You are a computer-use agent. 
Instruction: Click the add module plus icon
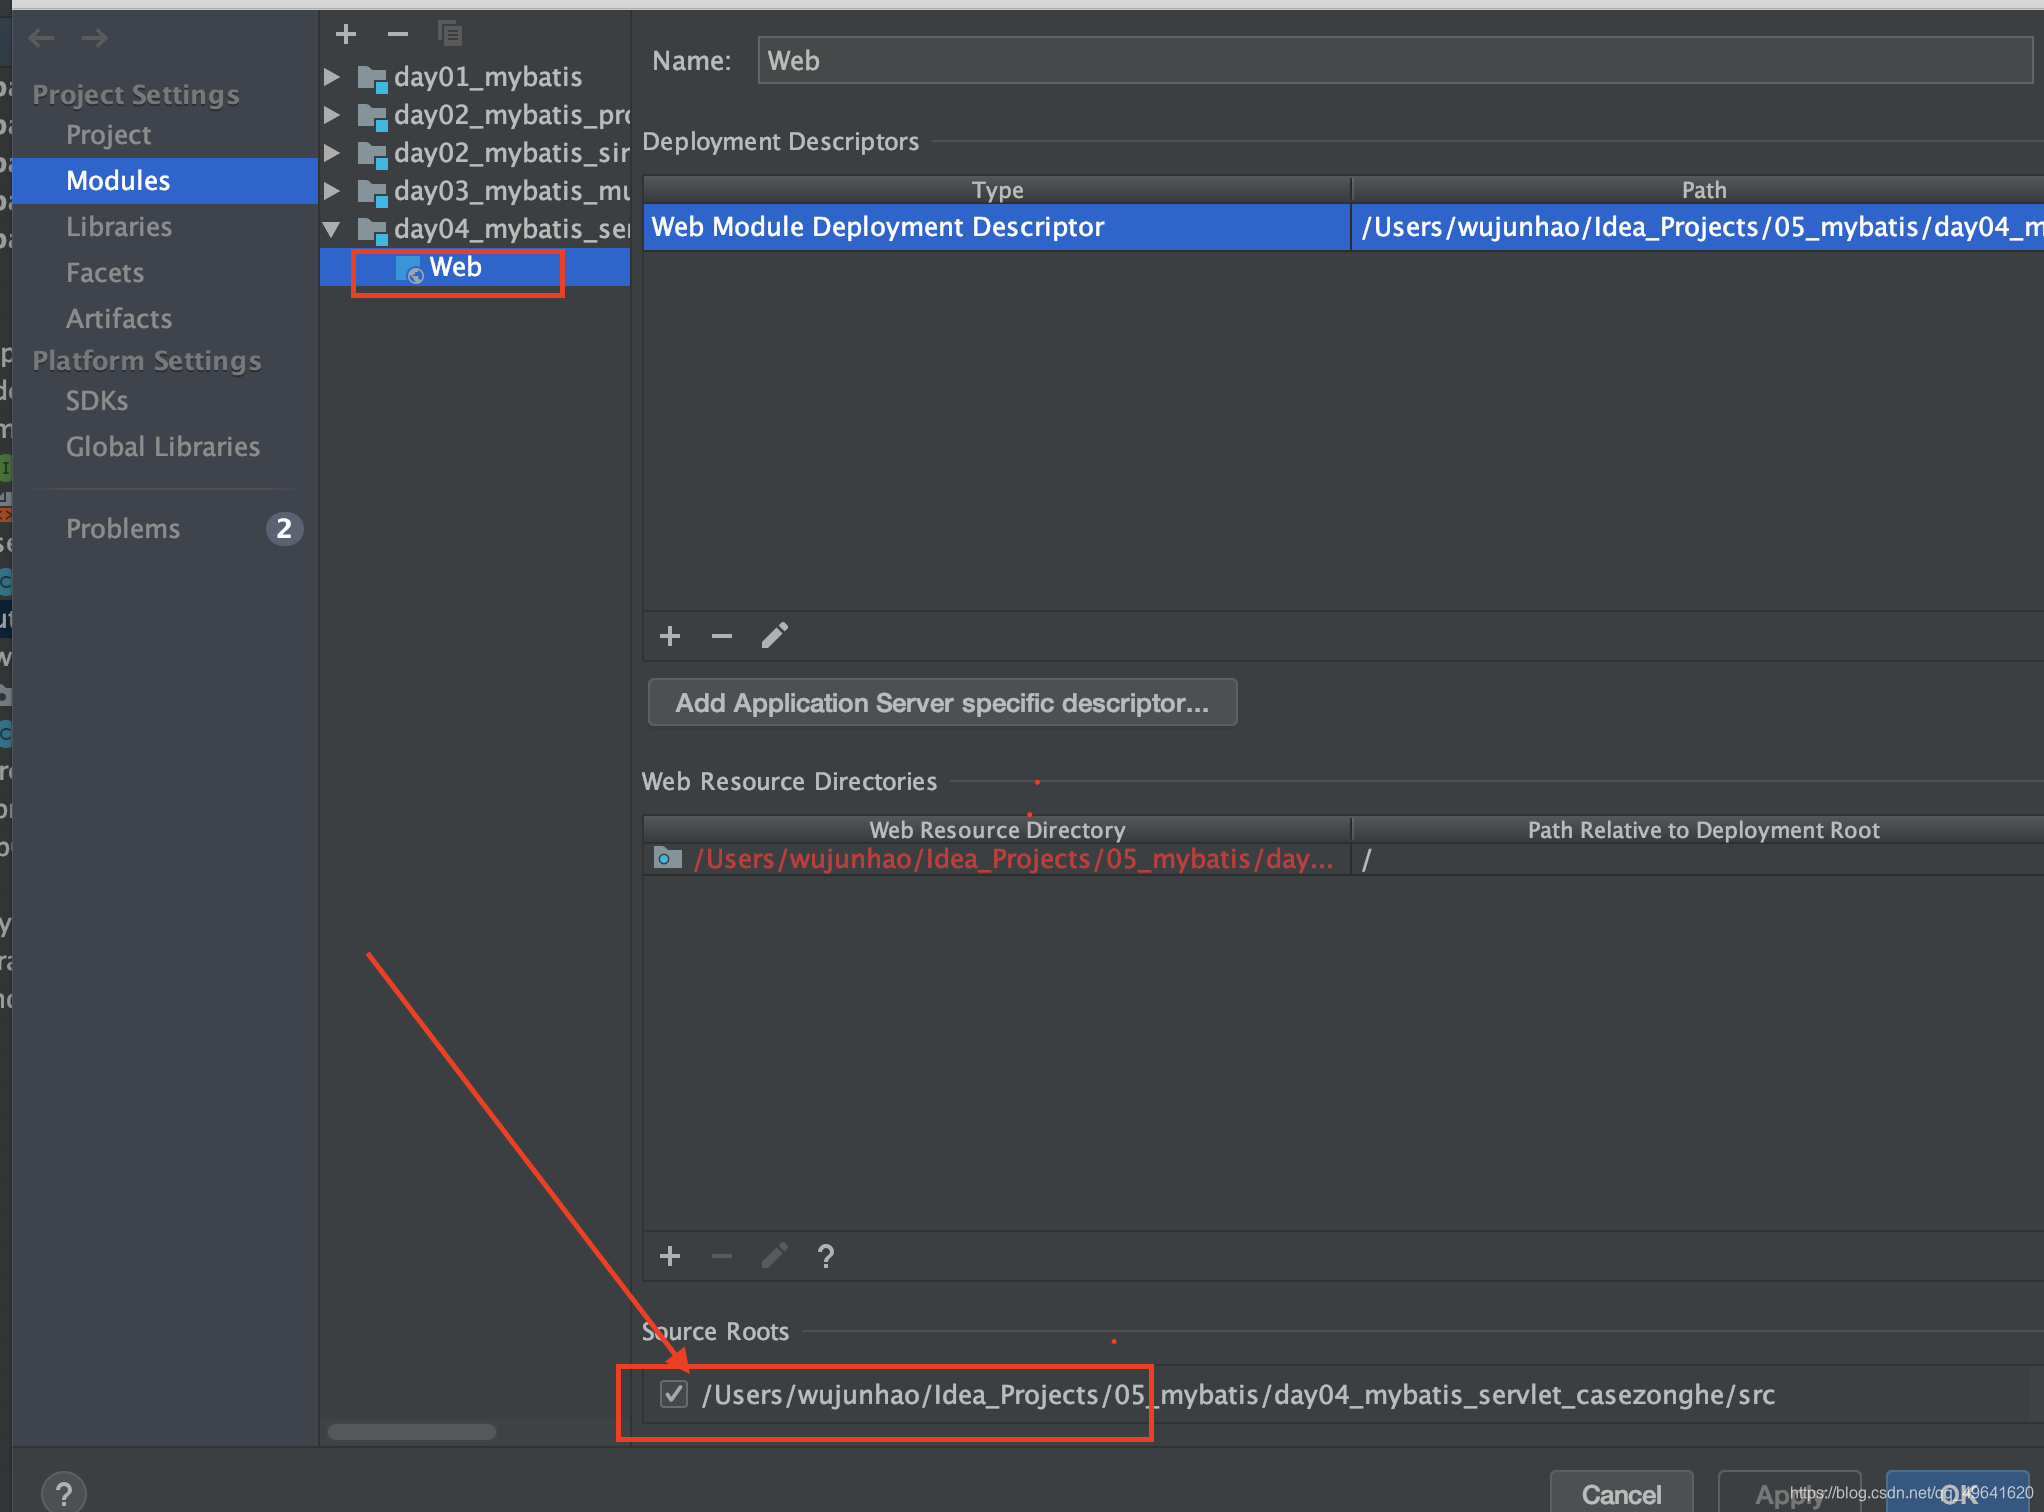click(346, 34)
